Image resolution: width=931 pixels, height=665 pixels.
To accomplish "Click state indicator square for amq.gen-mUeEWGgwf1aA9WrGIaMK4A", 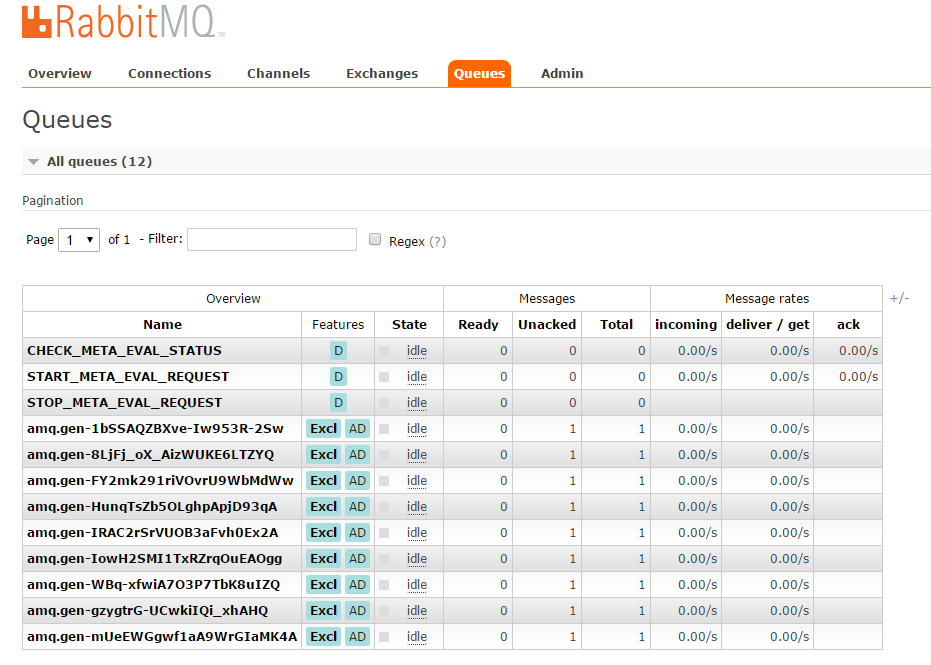I will click(x=384, y=637).
